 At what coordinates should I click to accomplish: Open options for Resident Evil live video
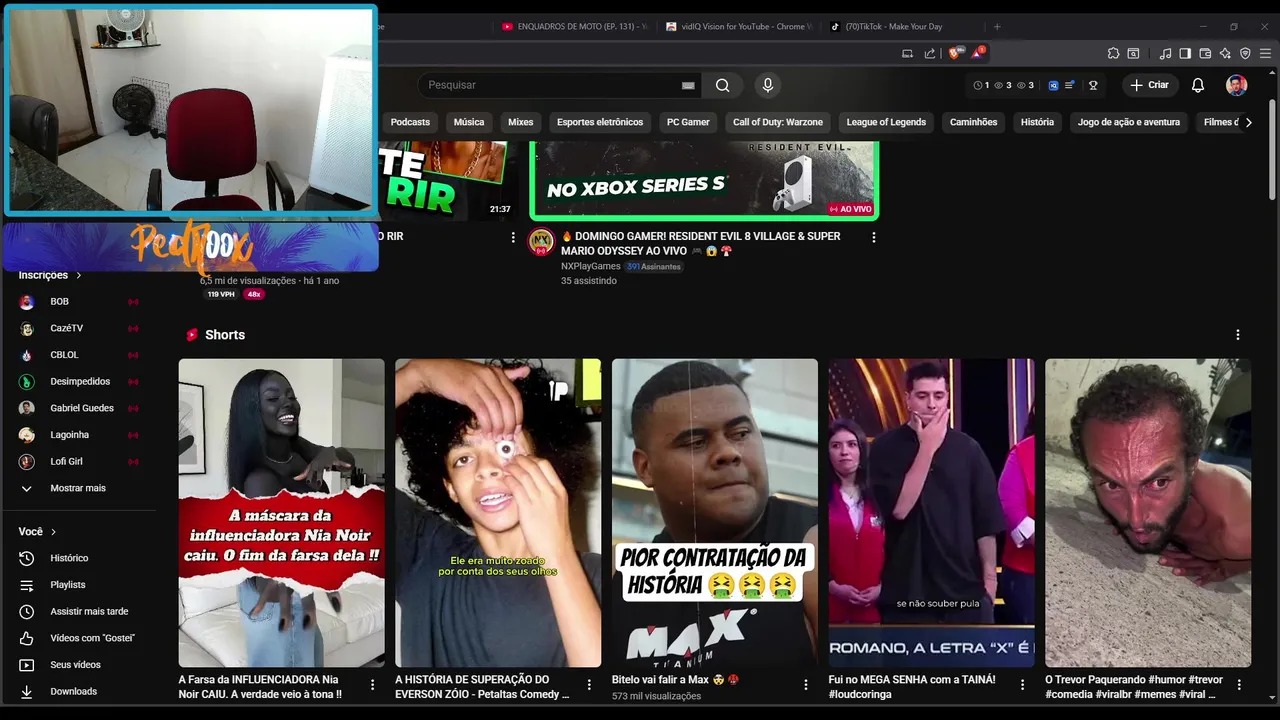click(873, 238)
